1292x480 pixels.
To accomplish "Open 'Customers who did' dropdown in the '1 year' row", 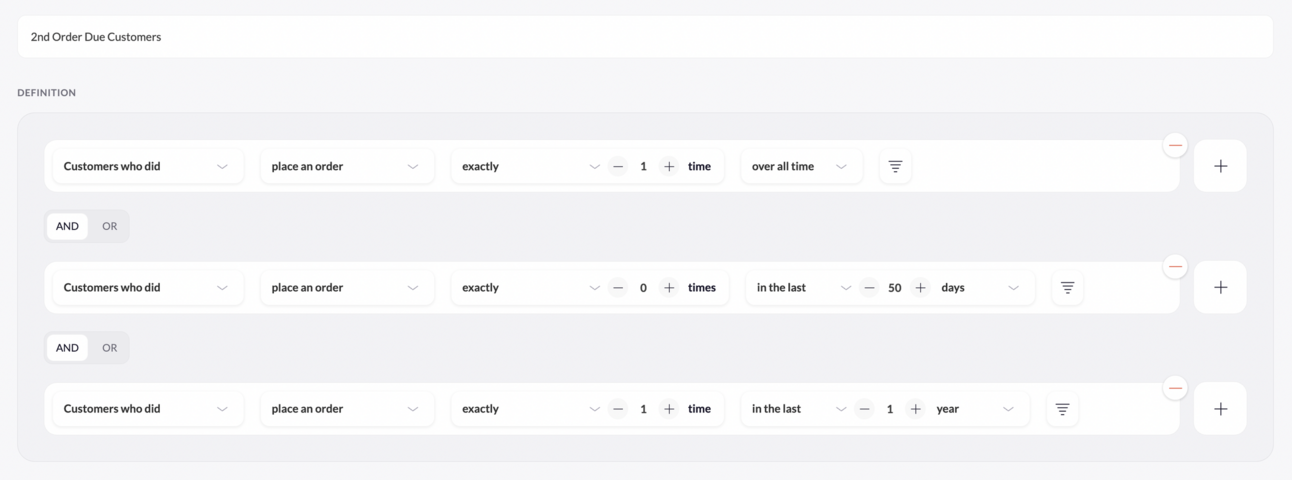I will tap(148, 409).
